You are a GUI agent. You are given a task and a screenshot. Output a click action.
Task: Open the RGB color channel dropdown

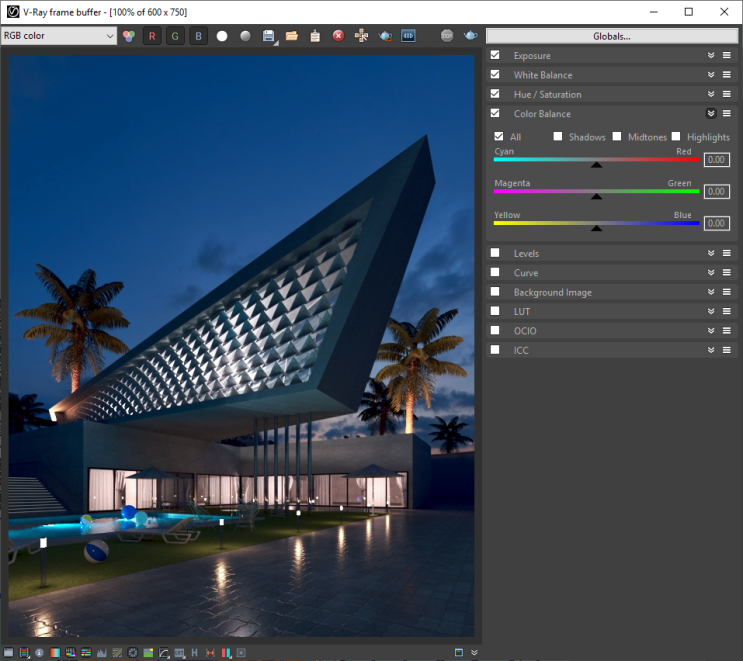click(59, 36)
